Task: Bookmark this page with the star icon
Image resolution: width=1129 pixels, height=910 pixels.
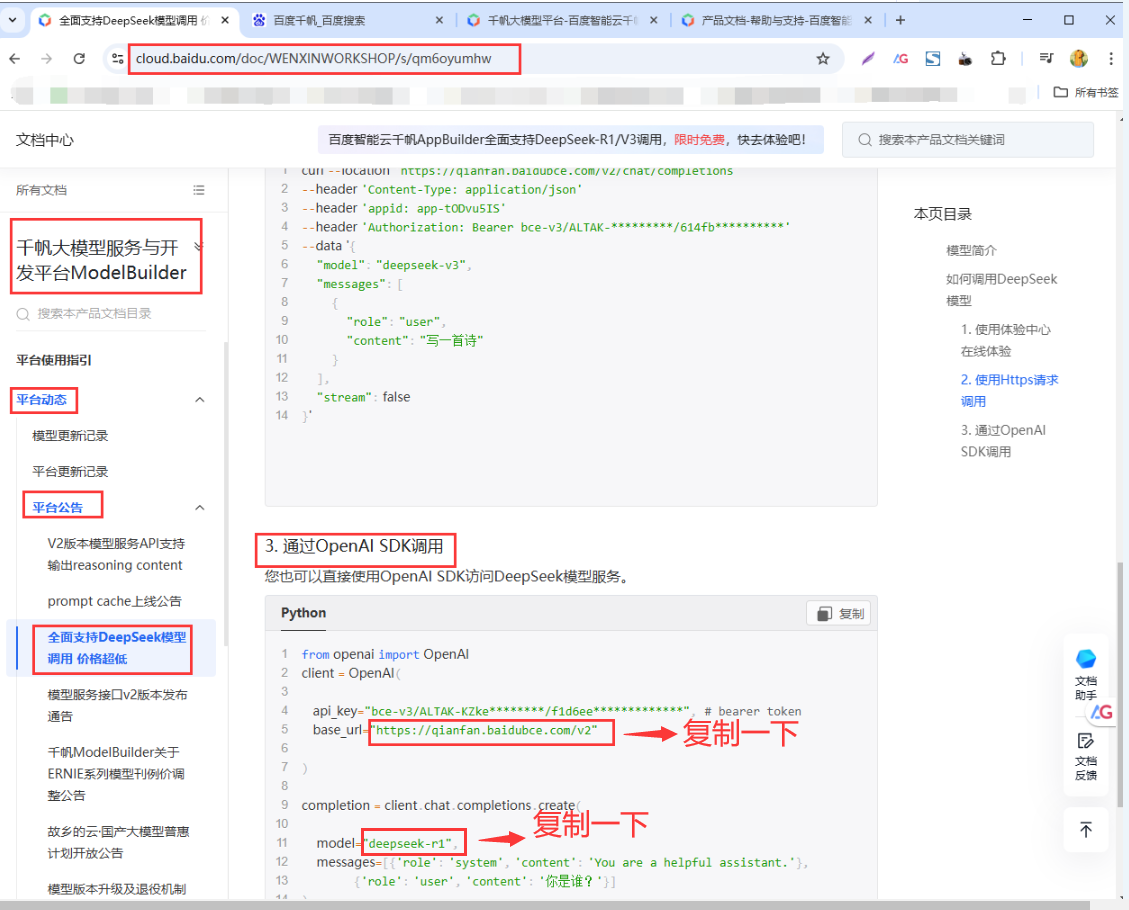Action: (x=823, y=59)
